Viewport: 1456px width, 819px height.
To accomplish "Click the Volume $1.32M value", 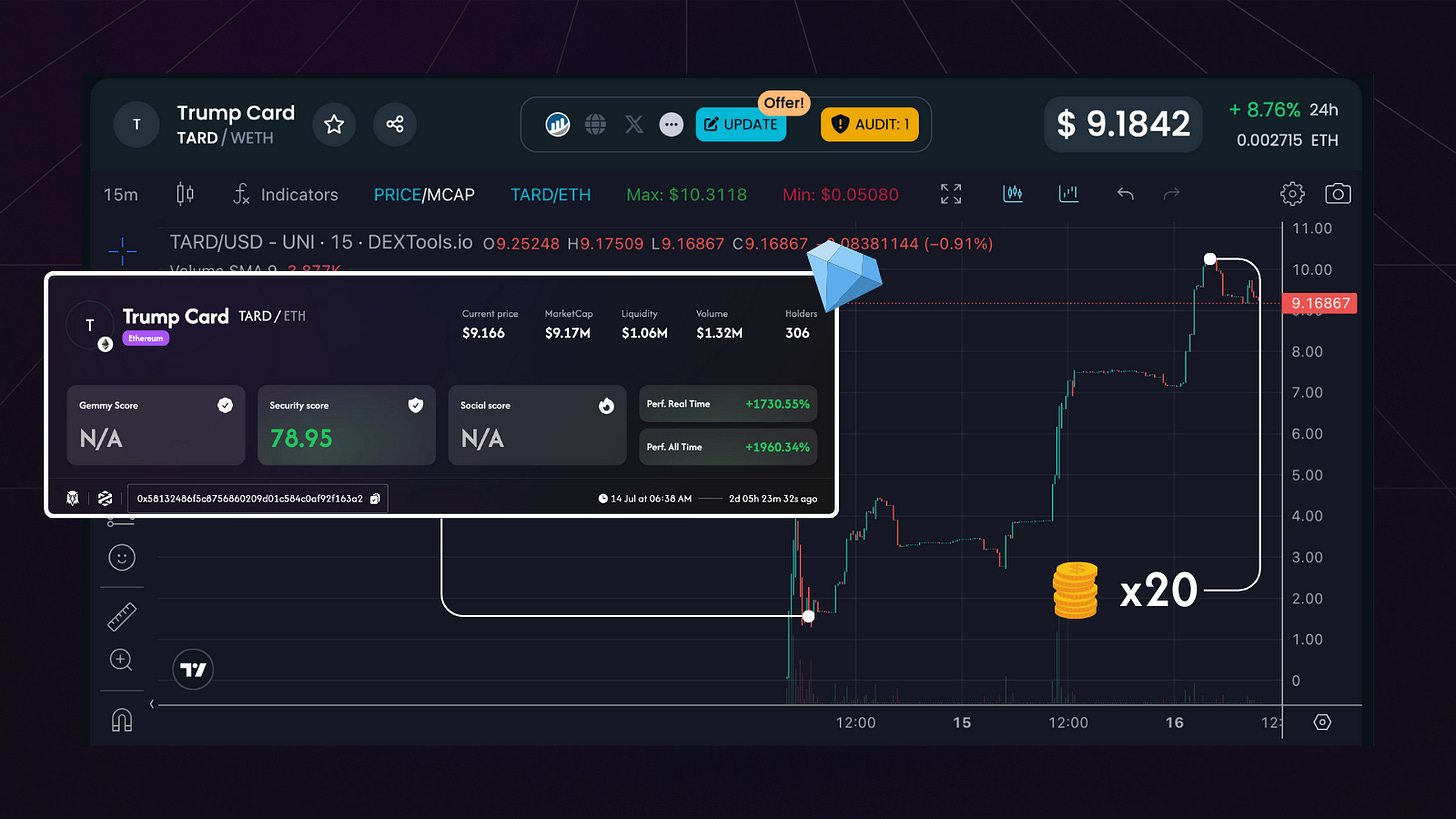I will pyautogui.click(x=719, y=333).
